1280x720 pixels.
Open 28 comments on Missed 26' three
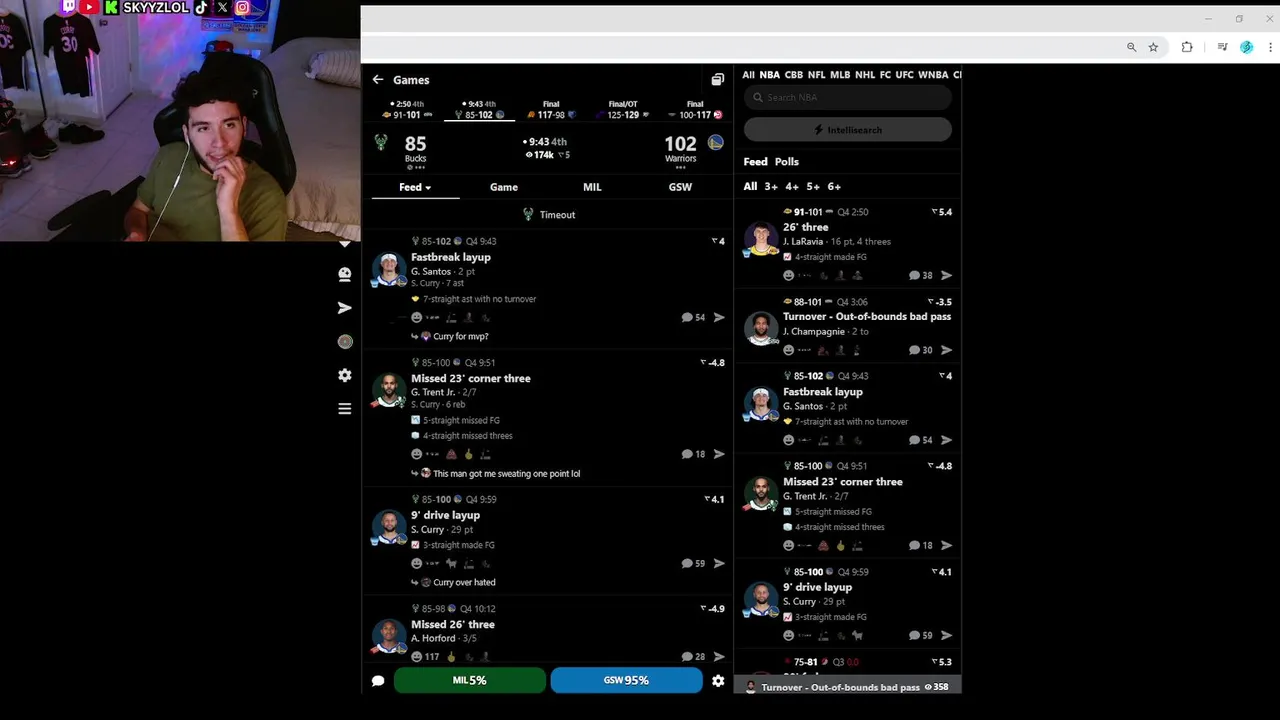[693, 657]
